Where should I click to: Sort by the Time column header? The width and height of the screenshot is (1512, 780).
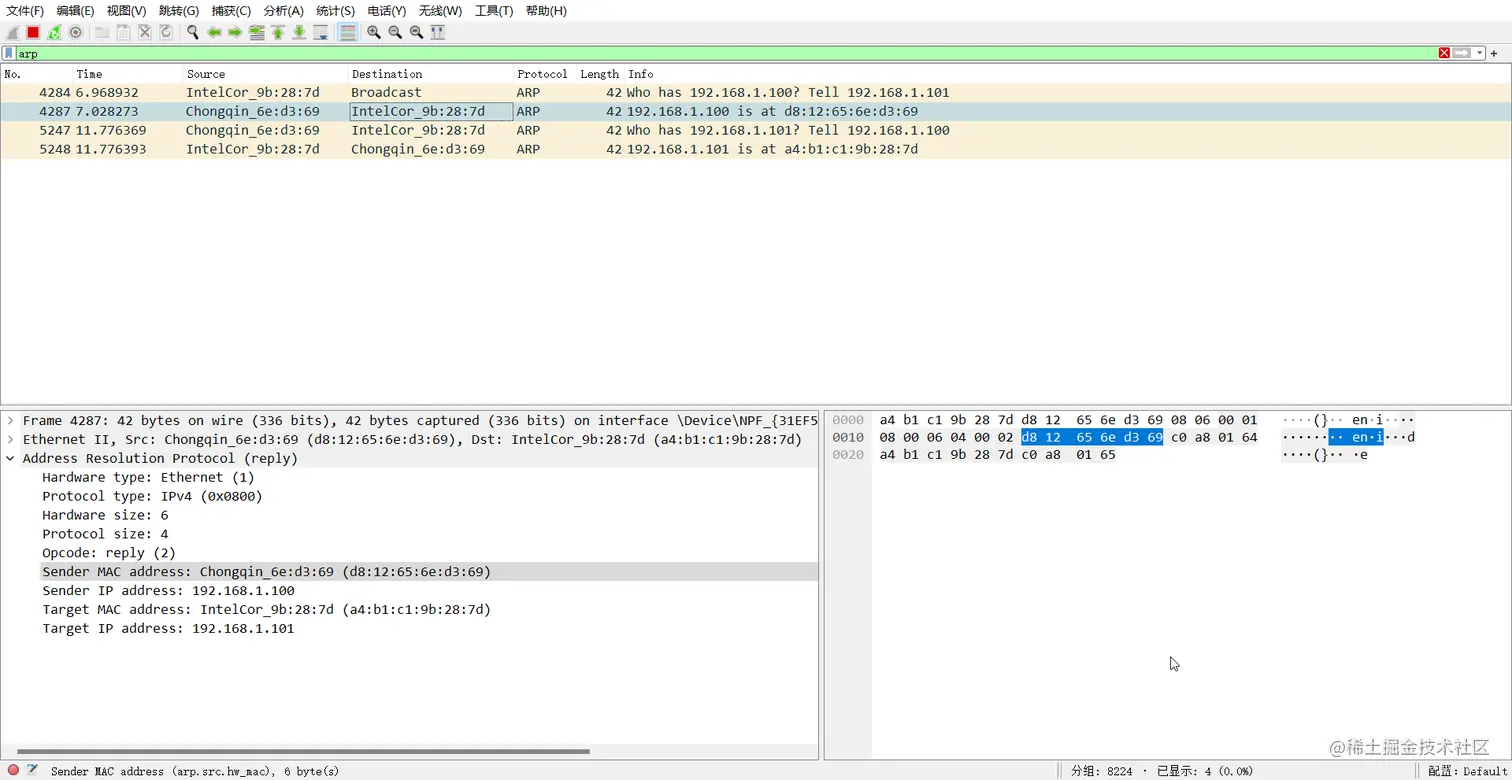coord(128,74)
